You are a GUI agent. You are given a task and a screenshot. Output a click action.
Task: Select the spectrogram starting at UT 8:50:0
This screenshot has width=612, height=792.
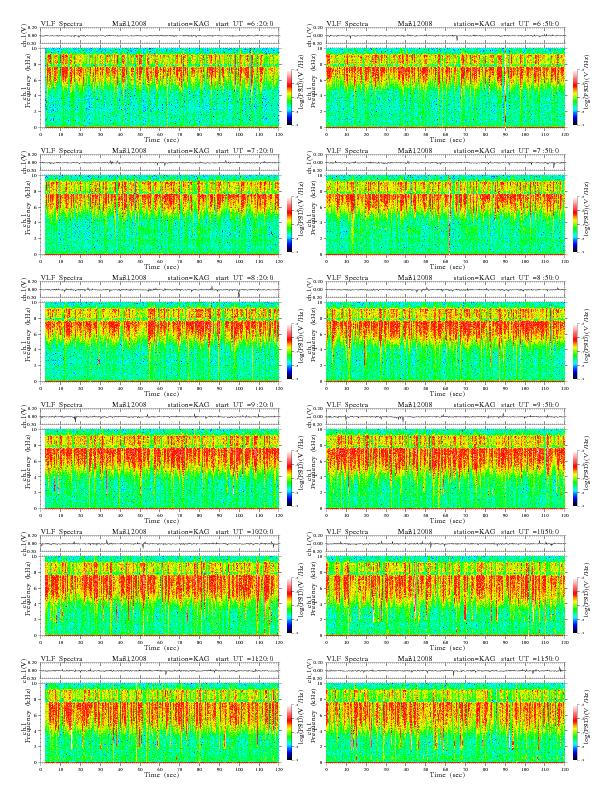coord(445,342)
